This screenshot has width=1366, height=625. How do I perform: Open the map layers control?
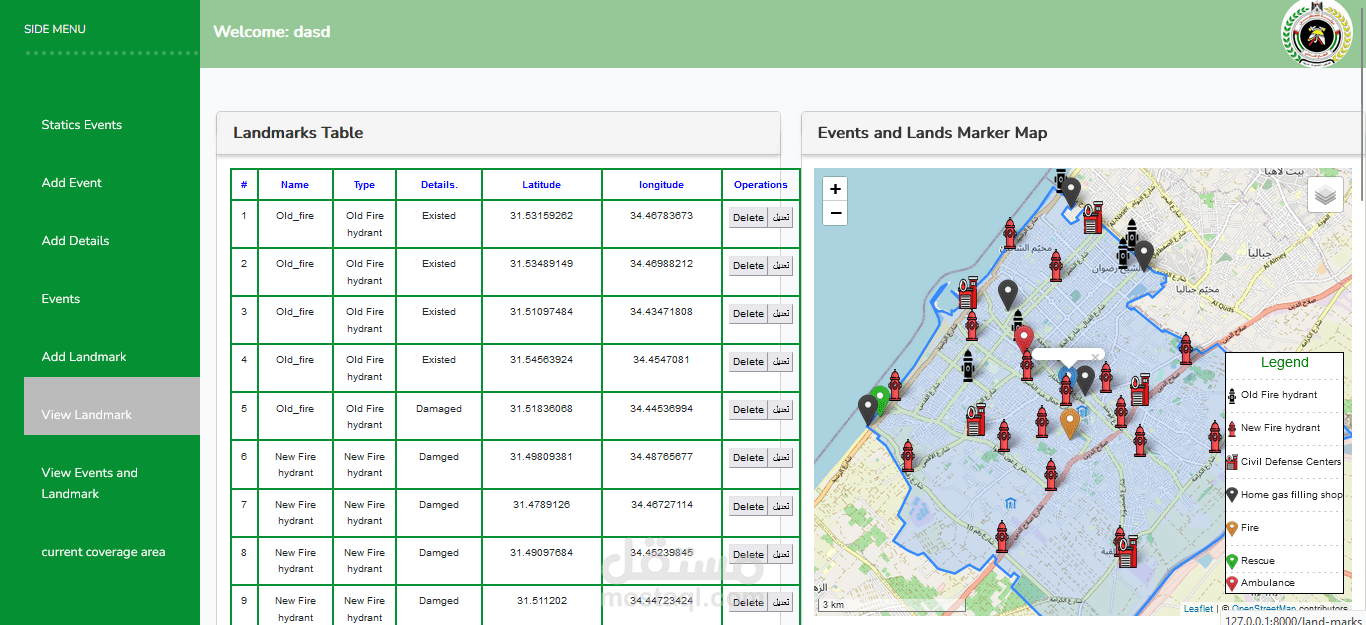(1326, 196)
